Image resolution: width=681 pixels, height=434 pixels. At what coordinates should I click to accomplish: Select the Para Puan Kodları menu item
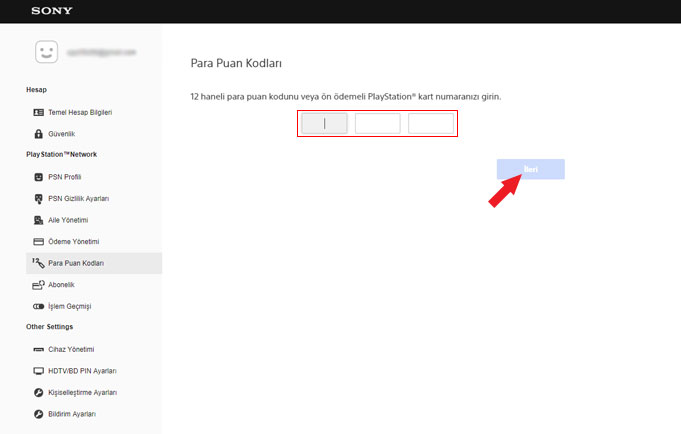[76, 263]
